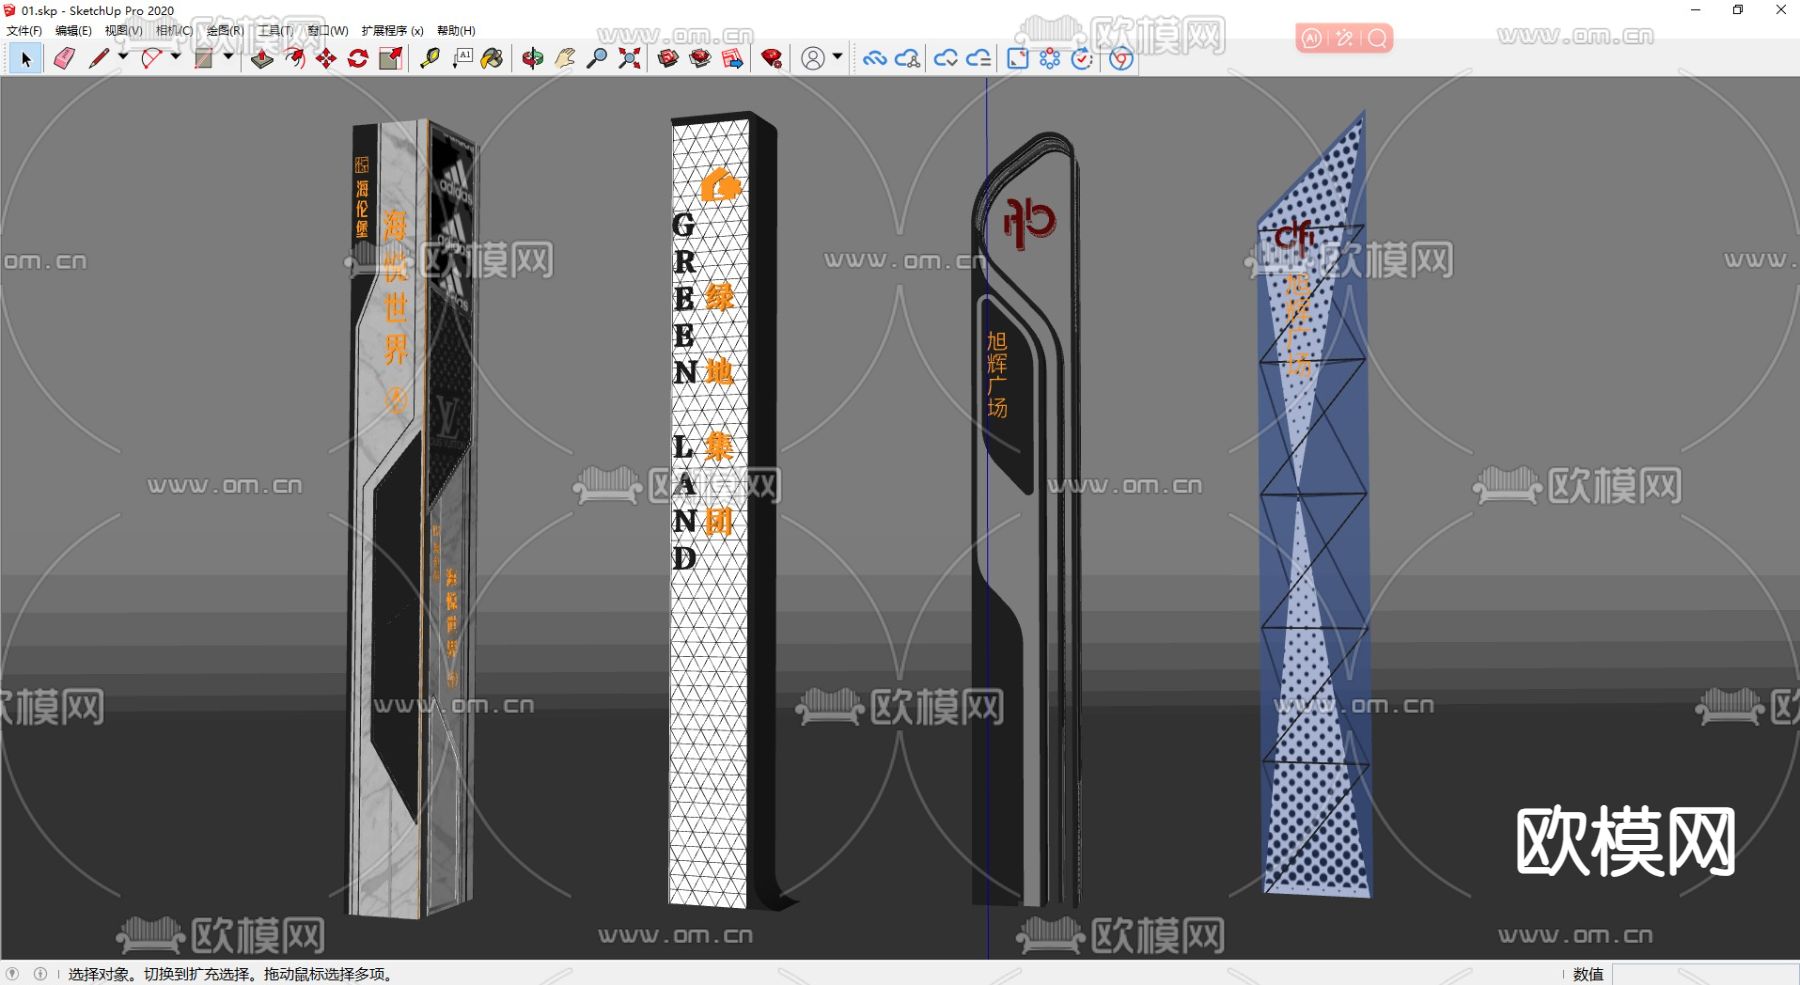Expand the Rectangle shape tool dropdown arrow

[x=228, y=57]
